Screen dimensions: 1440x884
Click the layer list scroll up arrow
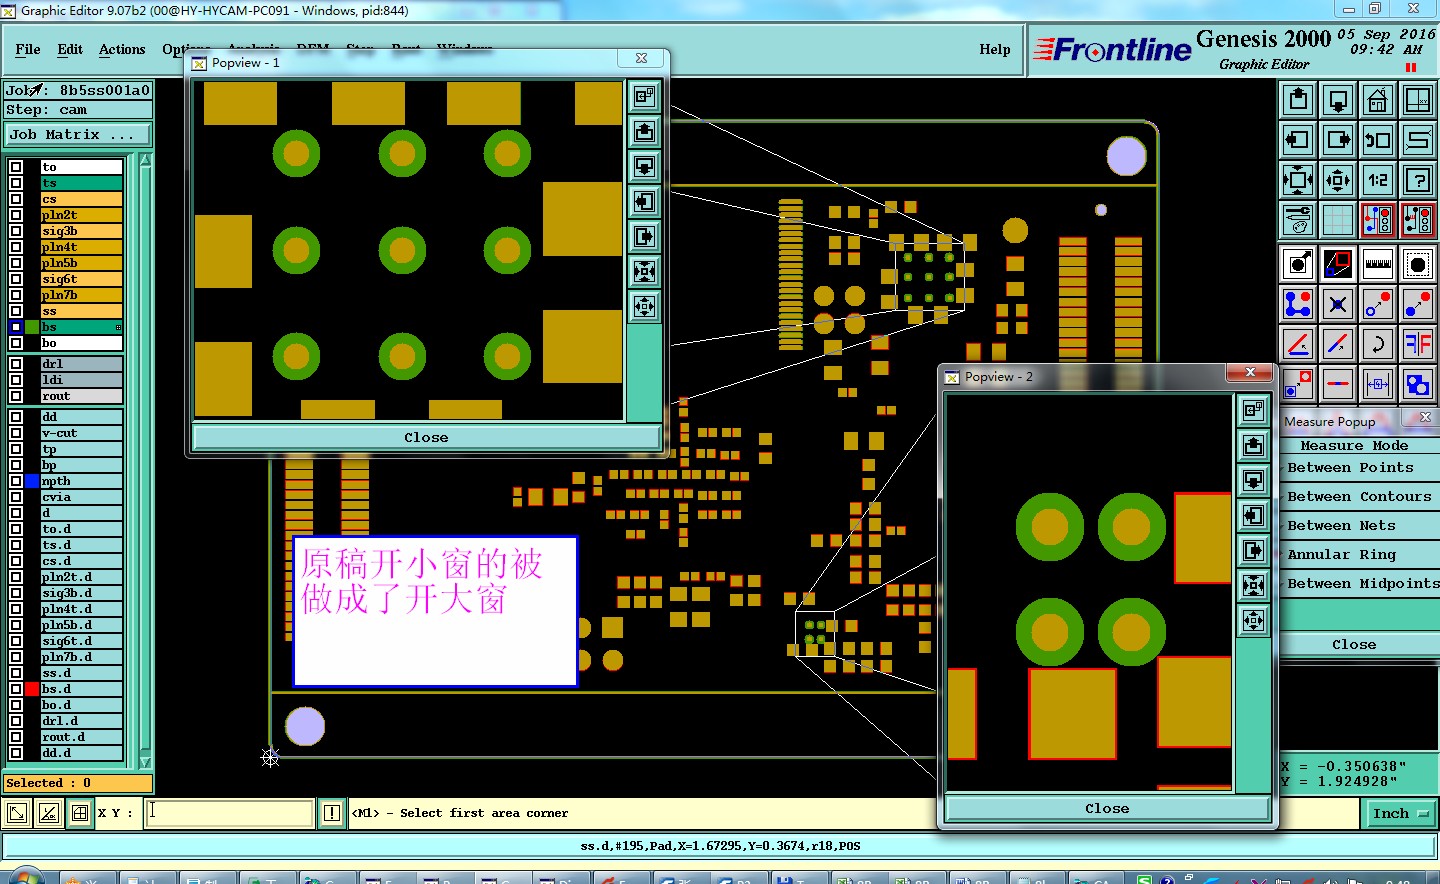pos(145,161)
